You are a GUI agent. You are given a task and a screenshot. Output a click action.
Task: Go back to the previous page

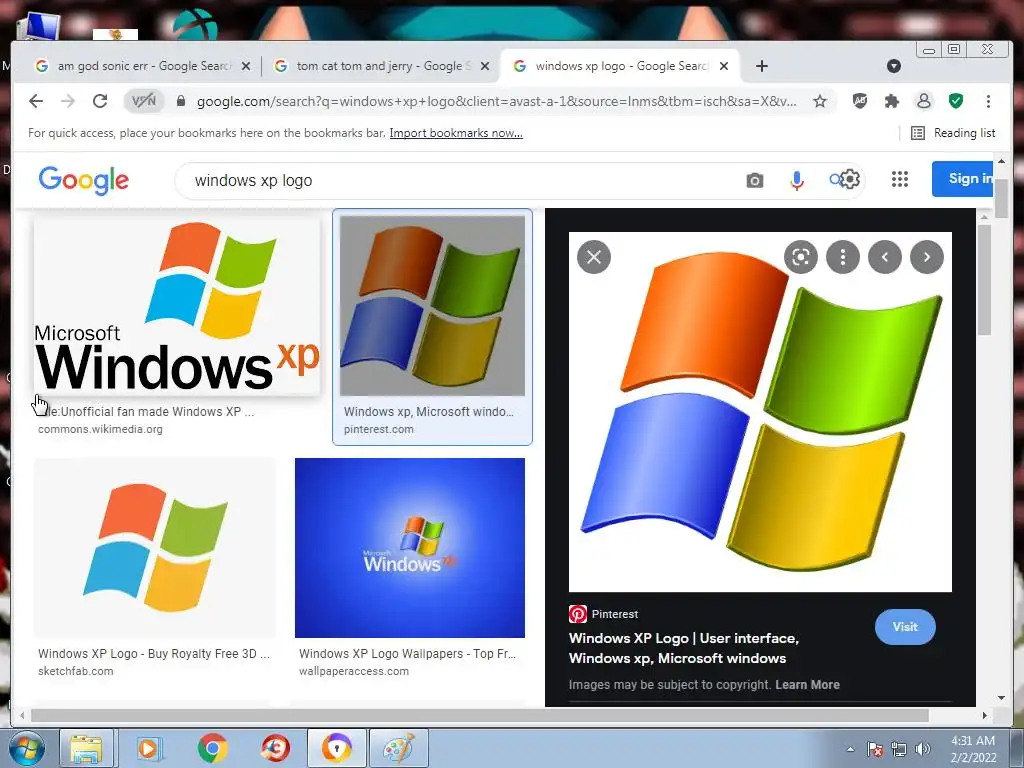36,101
